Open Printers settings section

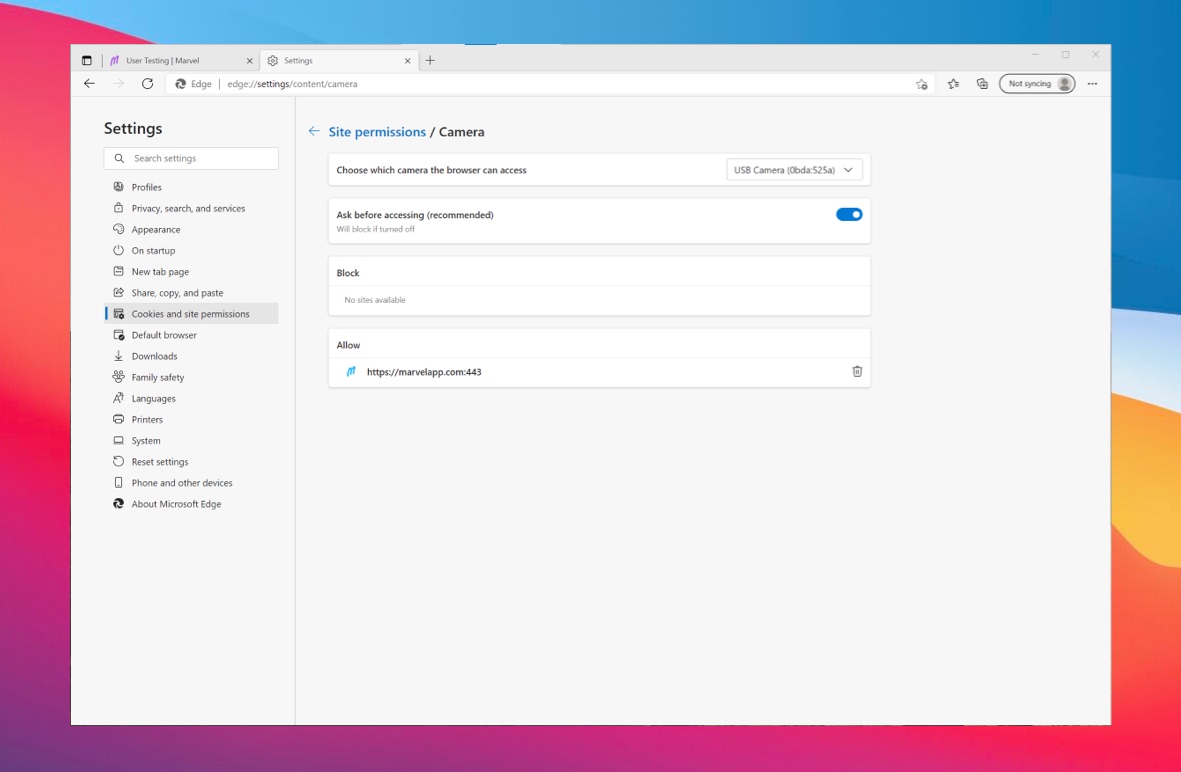coord(191,419)
